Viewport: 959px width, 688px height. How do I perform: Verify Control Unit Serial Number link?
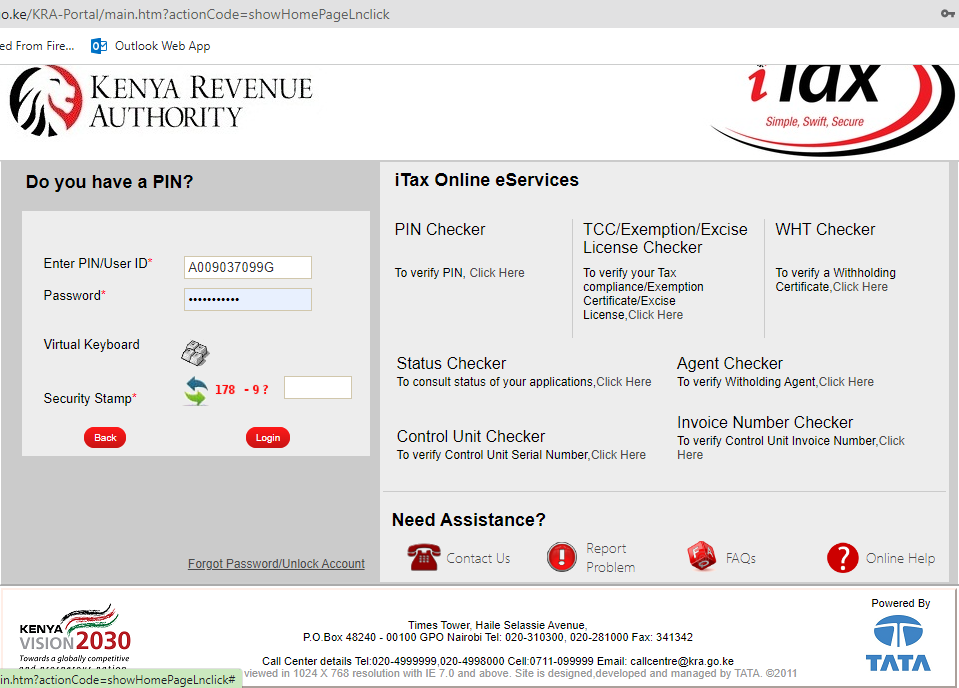(x=618, y=454)
